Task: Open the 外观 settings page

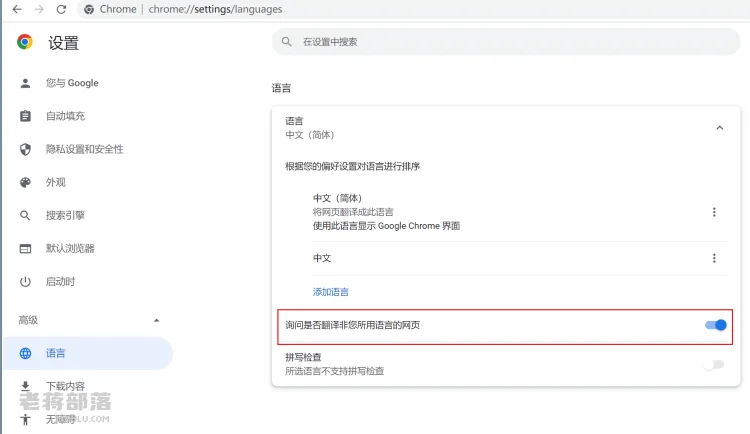Action: pyautogui.click(x=55, y=182)
